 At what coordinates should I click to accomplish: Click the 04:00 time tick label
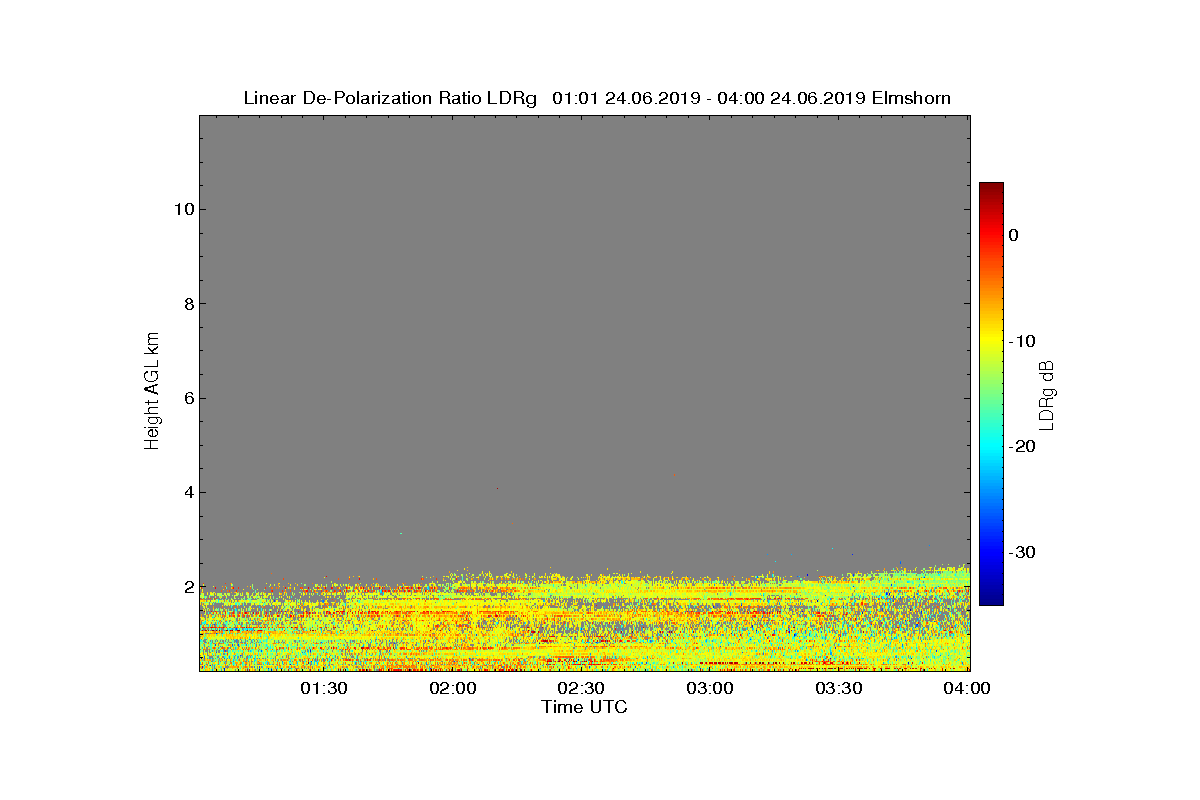(x=967, y=689)
